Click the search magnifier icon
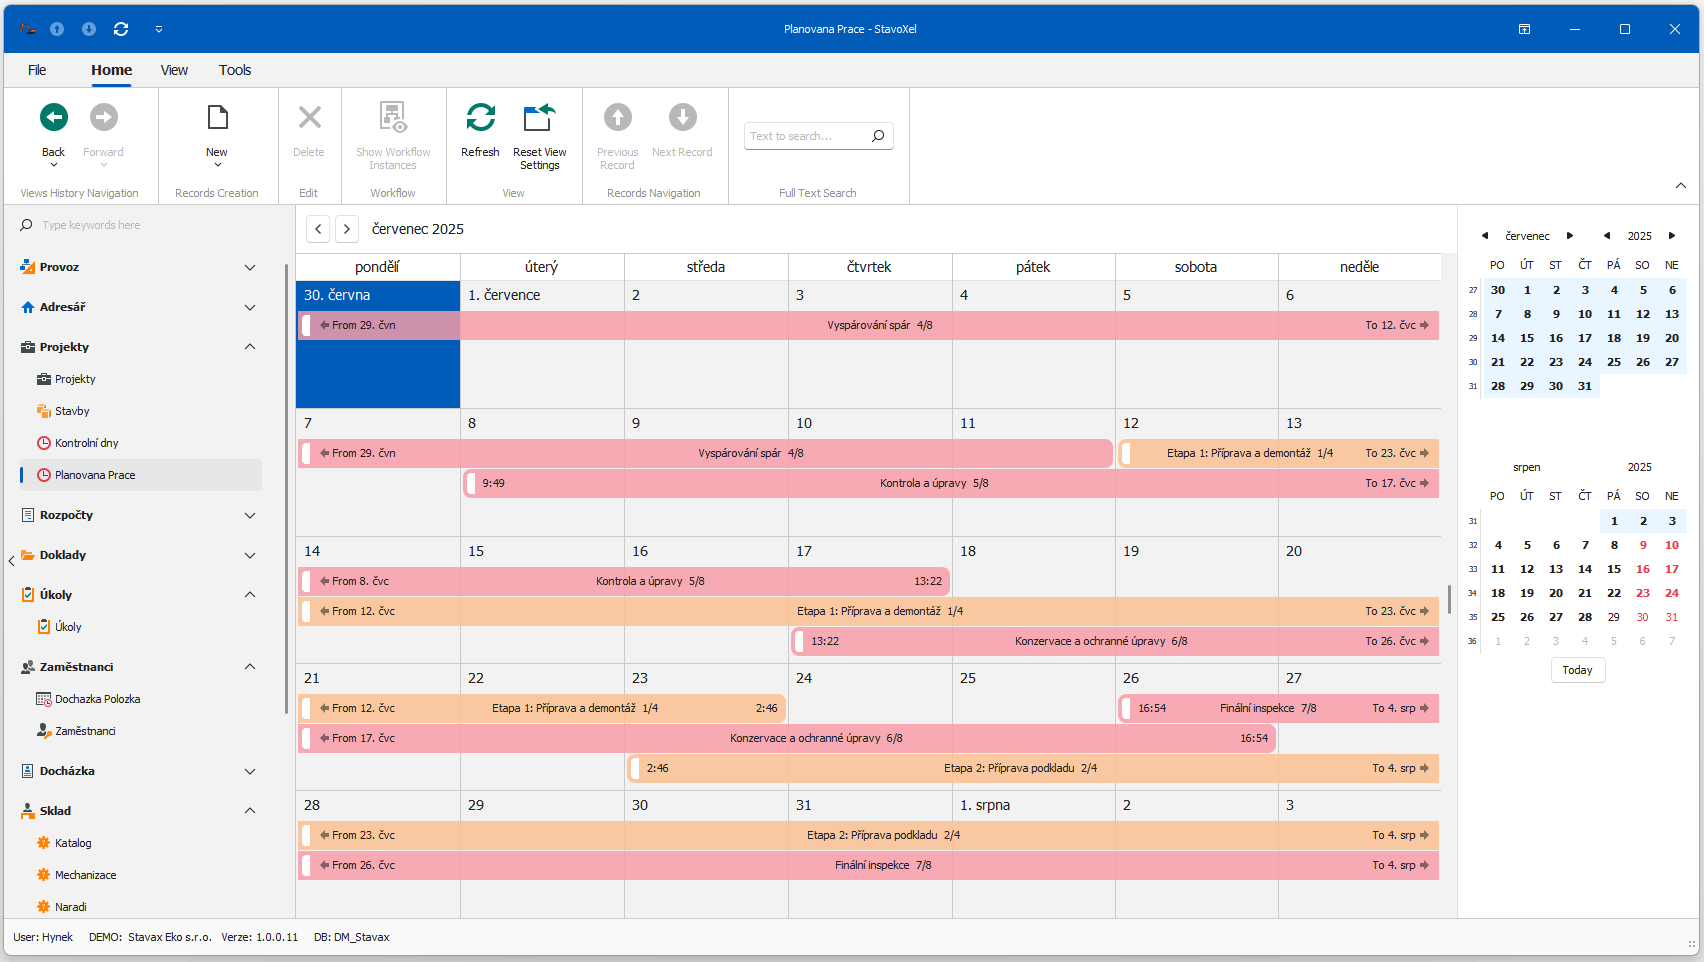 pos(878,136)
